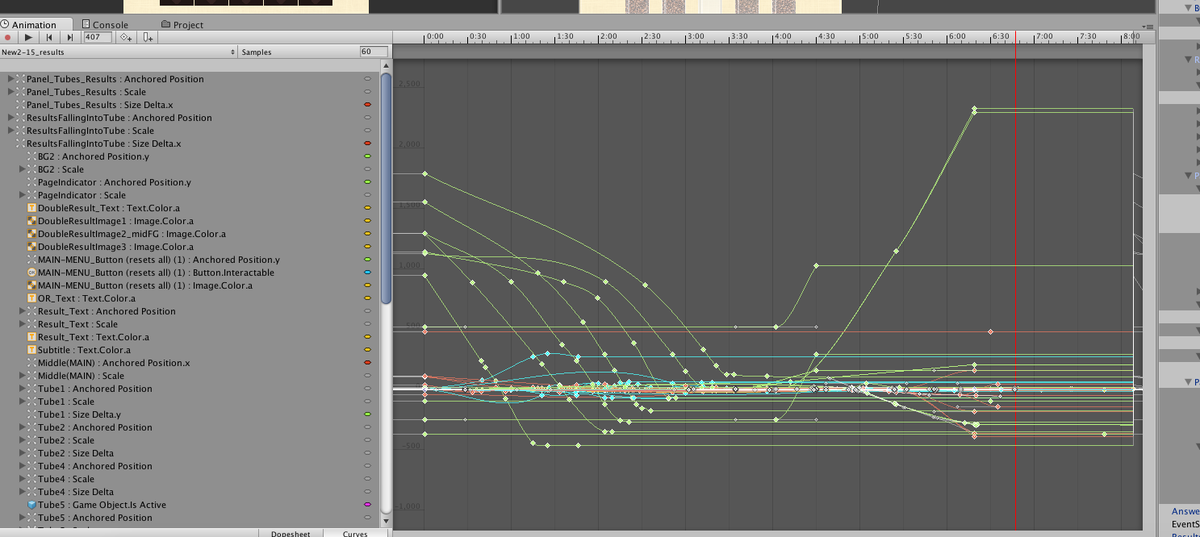Click Button icon beside Button.Interactable row
This screenshot has width=1200, height=537.
click(32, 272)
